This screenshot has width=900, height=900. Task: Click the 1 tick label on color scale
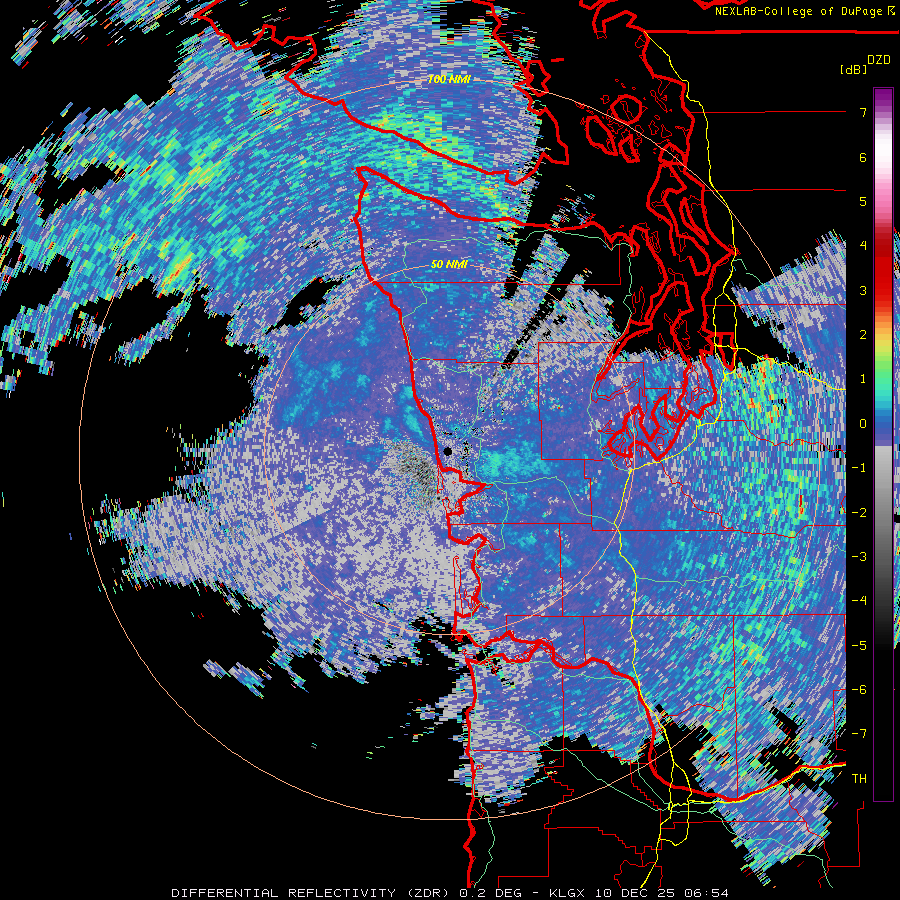[x=863, y=379]
